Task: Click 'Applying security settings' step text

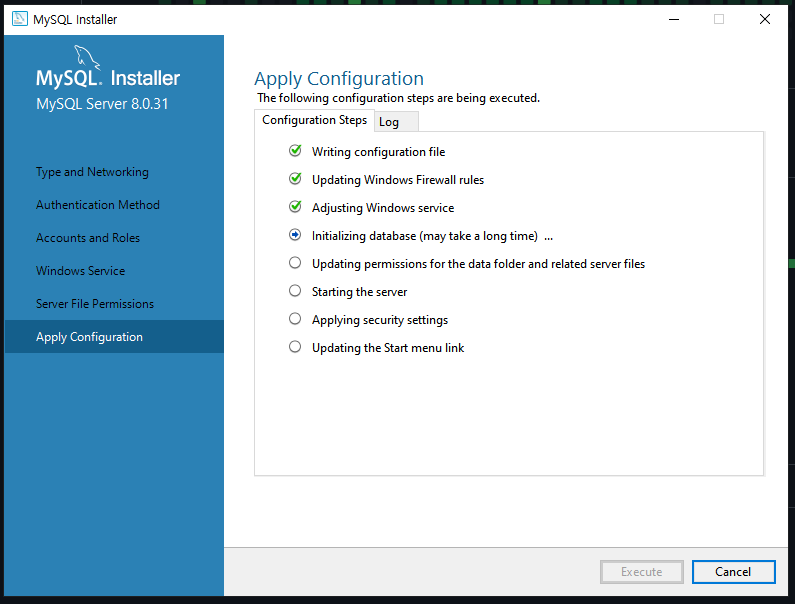Action: [380, 320]
